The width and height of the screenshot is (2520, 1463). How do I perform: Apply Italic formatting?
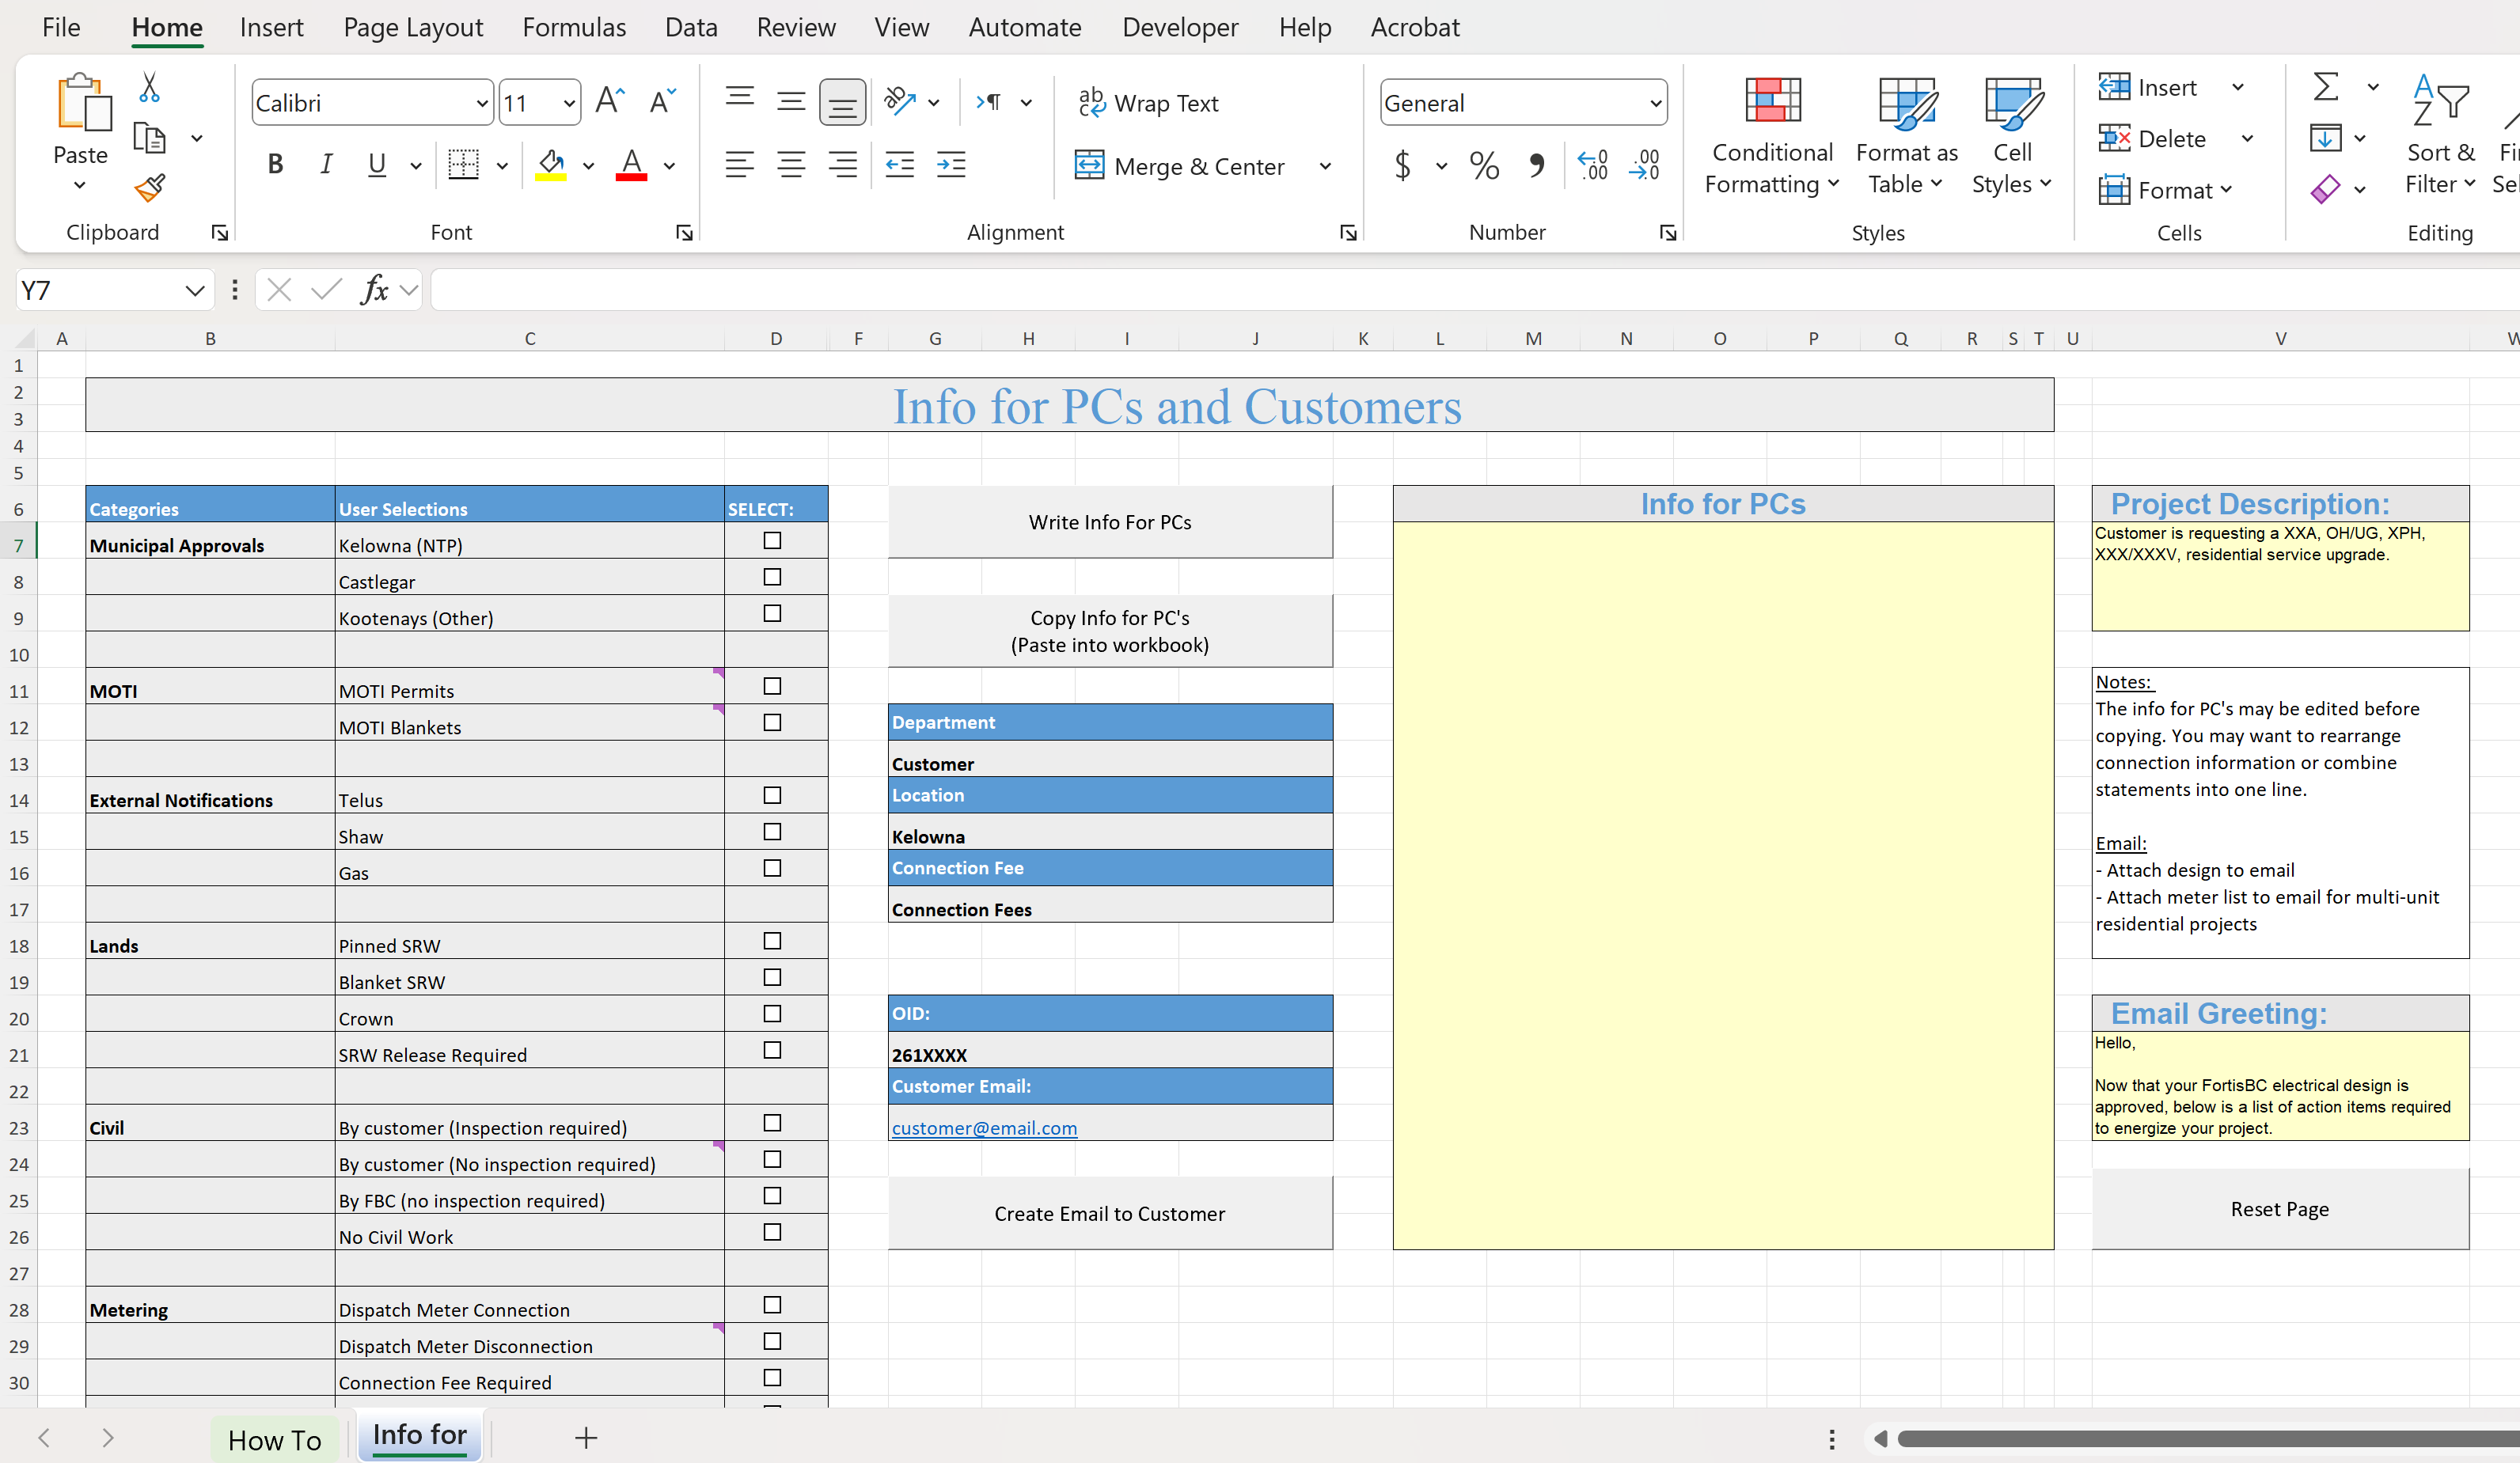[325, 165]
